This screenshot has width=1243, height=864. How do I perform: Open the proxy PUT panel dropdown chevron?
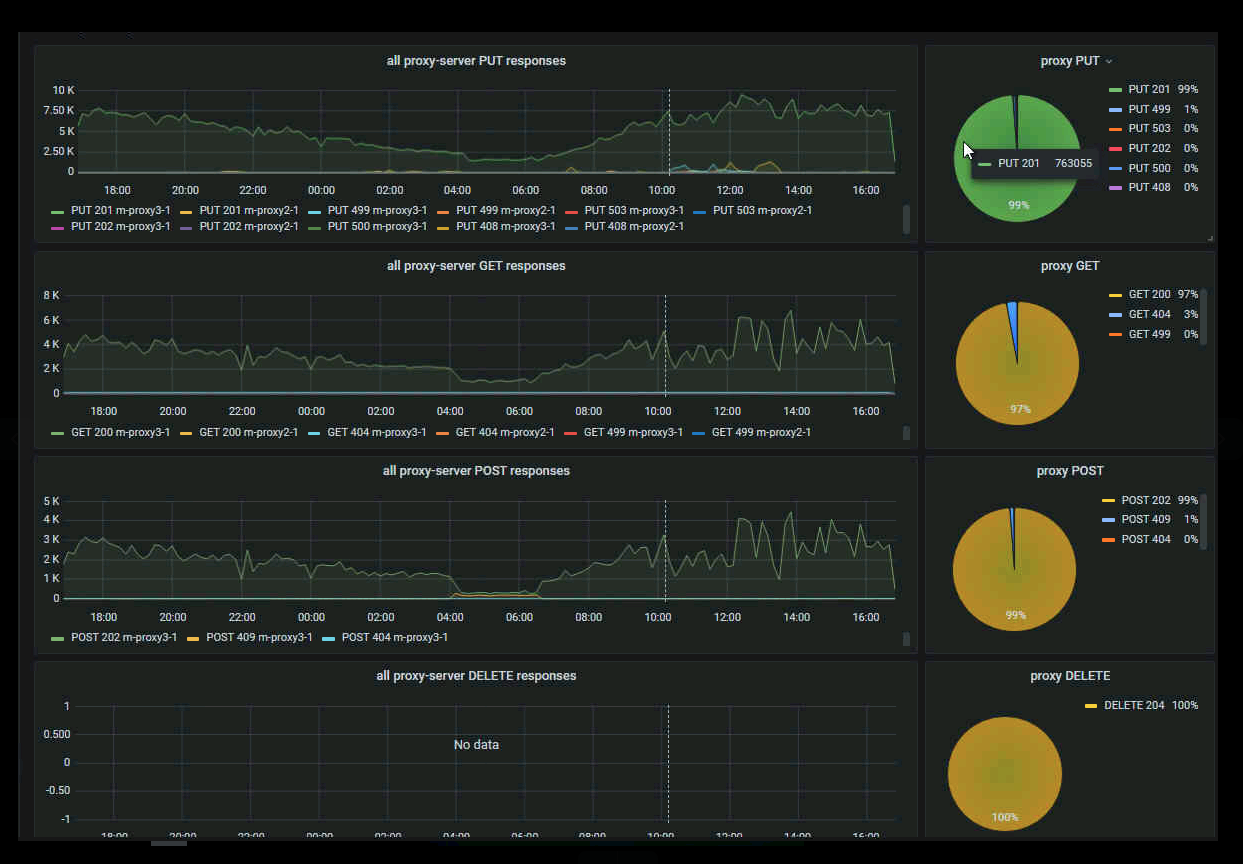point(1109,62)
